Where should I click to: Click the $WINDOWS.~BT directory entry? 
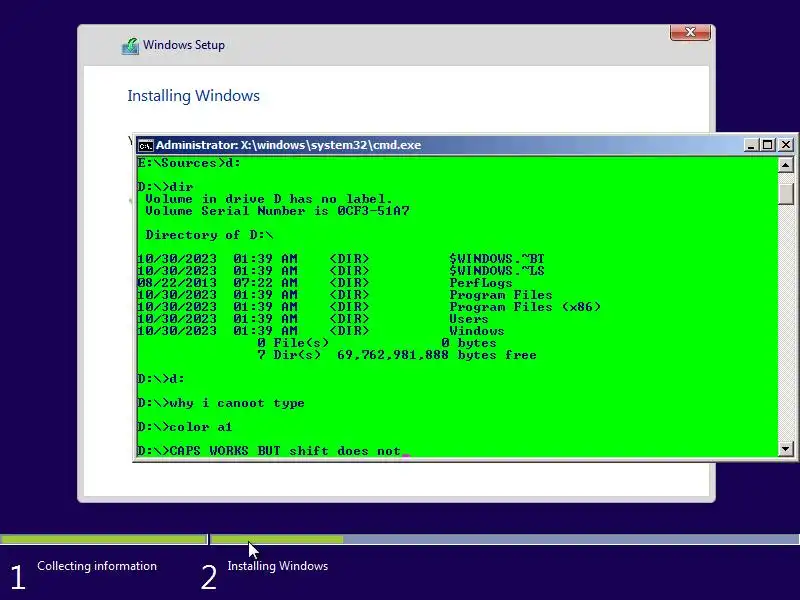tap(496, 259)
